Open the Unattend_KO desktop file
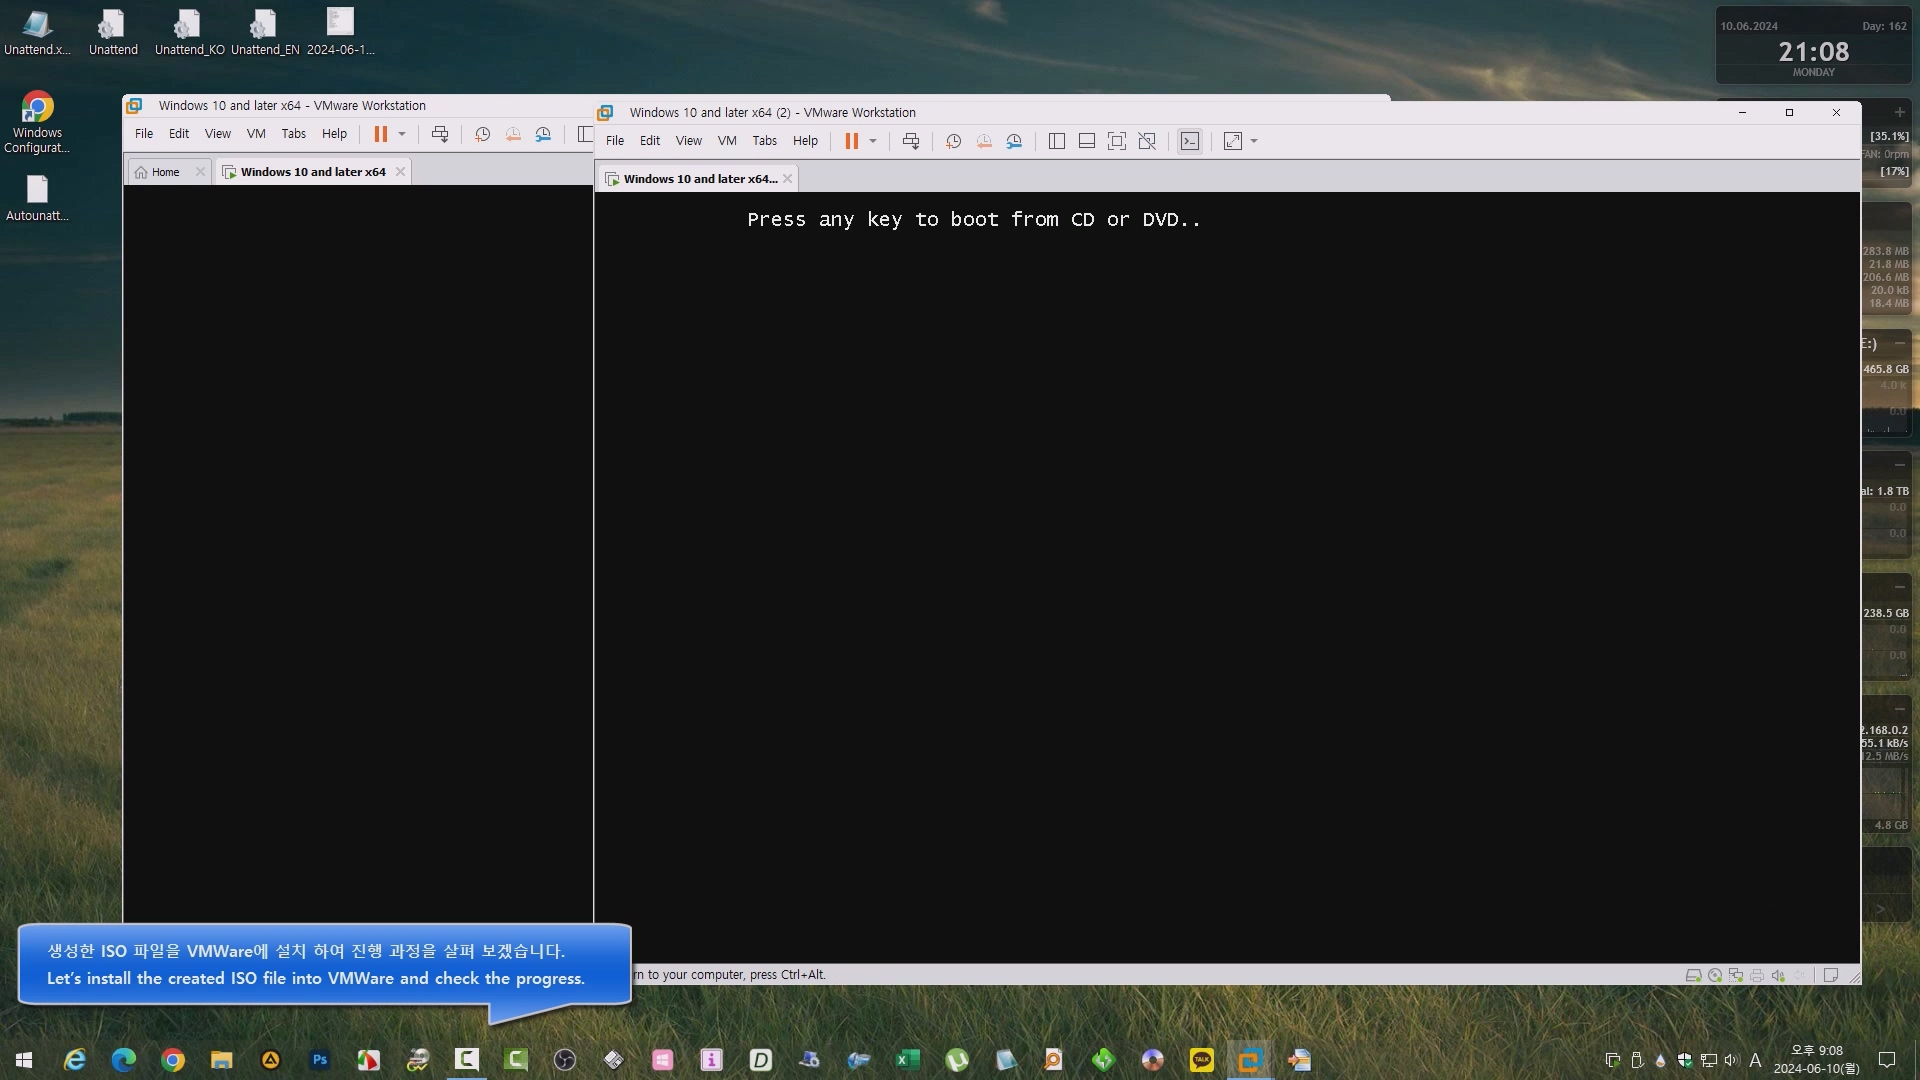 click(x=188, y=32)
